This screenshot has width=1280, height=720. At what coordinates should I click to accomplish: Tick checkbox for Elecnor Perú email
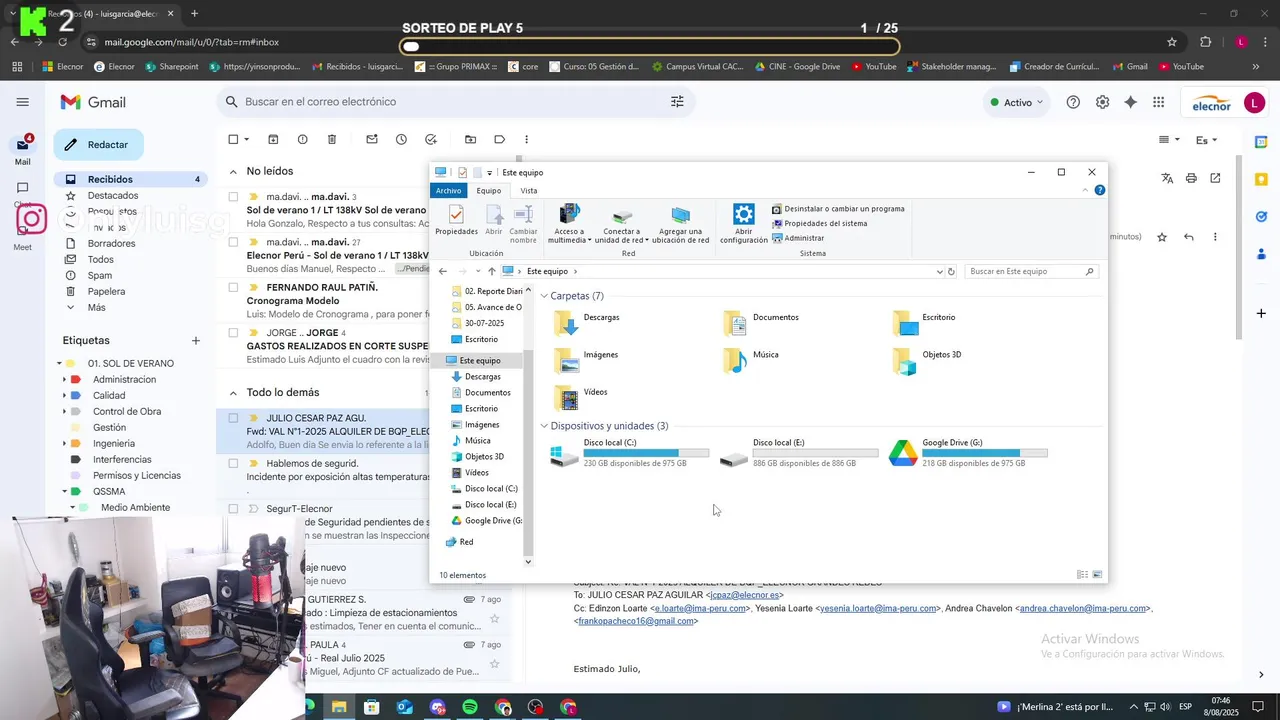click(233, 242)
